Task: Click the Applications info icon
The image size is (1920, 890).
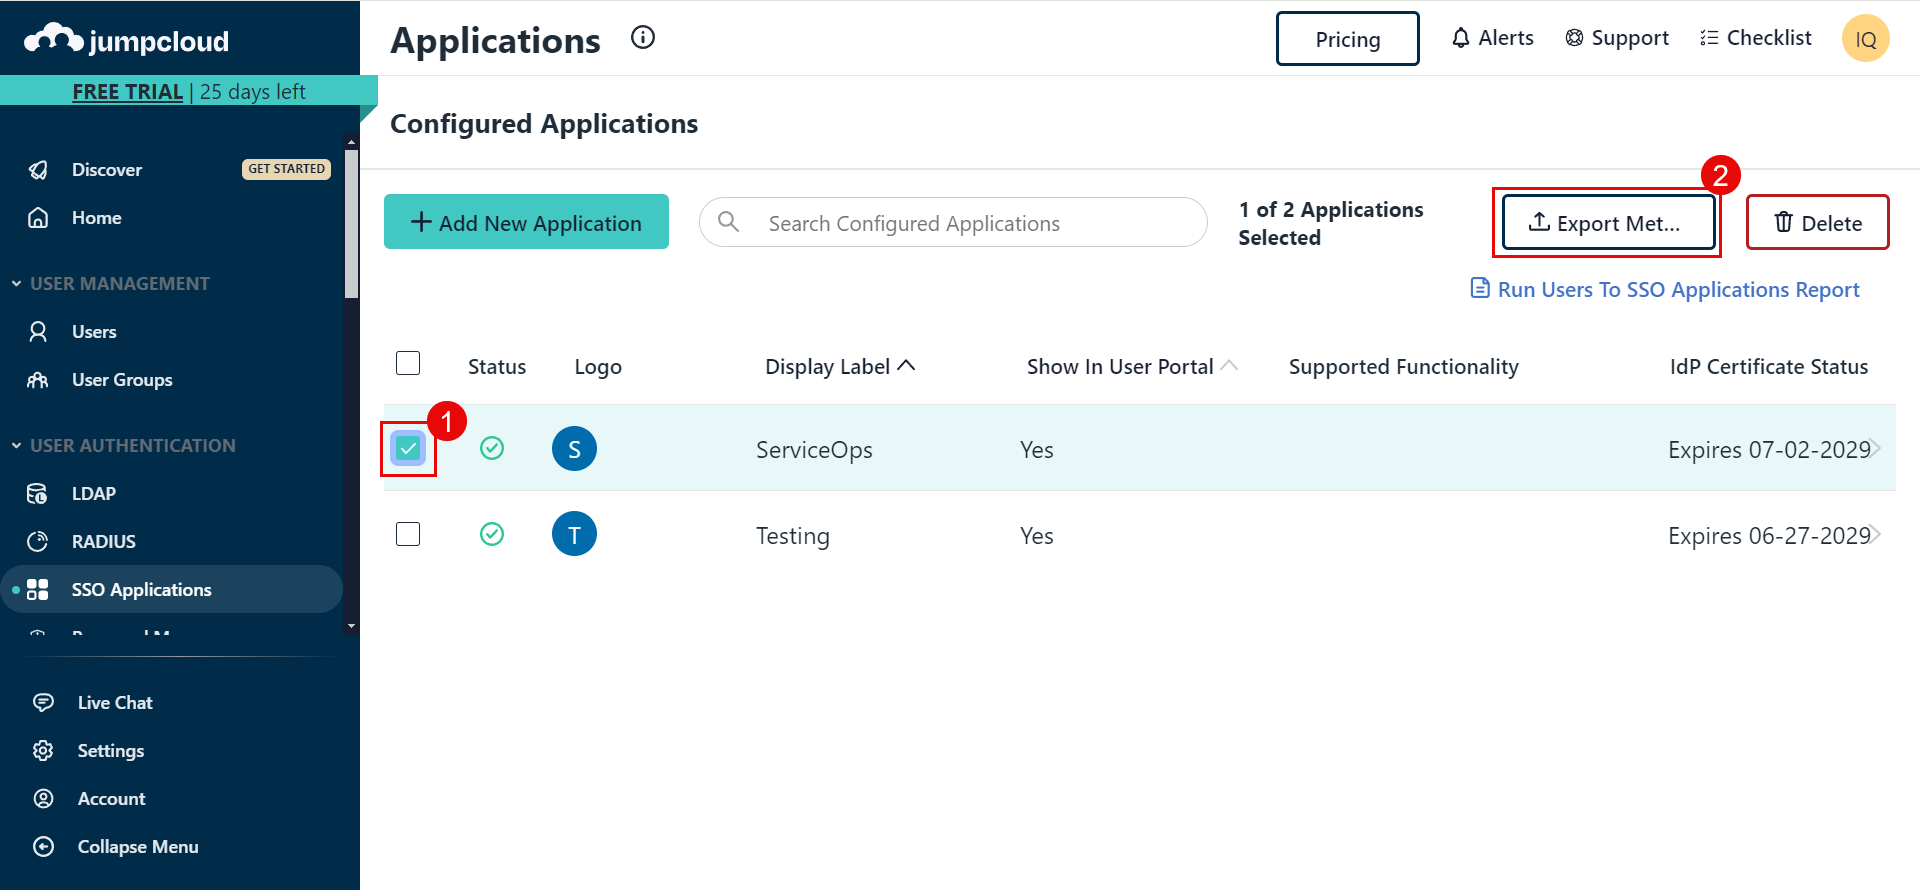Action: 643,38
